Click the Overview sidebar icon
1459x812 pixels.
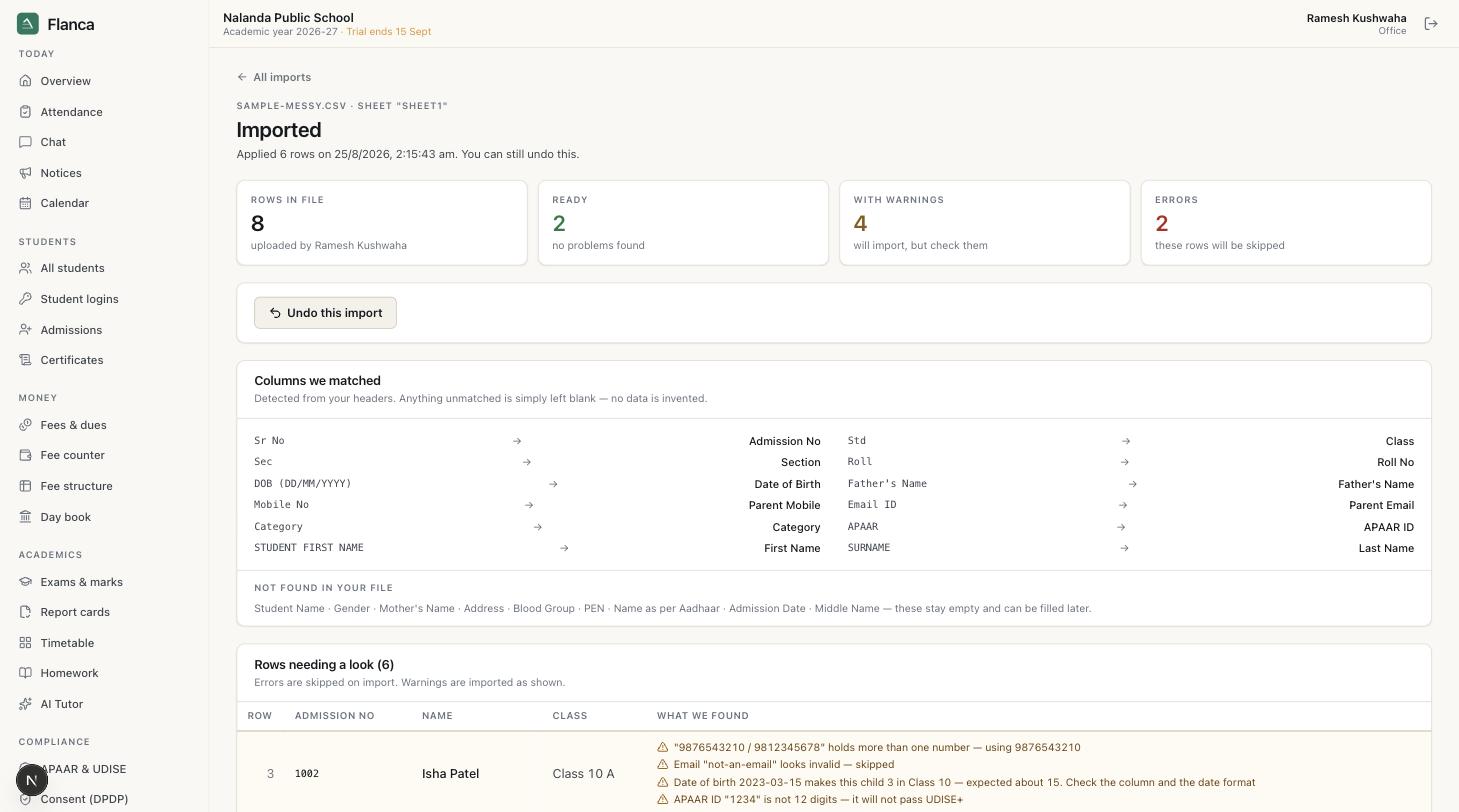coord(26,81)
